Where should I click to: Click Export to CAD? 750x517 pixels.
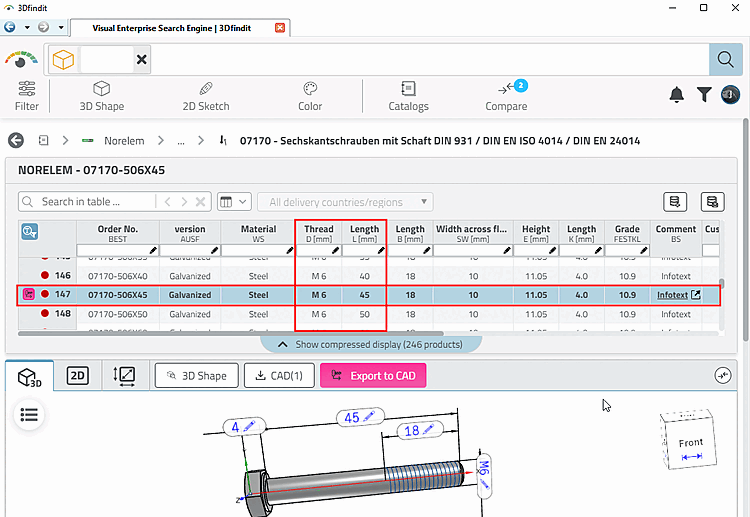[373, 375]
